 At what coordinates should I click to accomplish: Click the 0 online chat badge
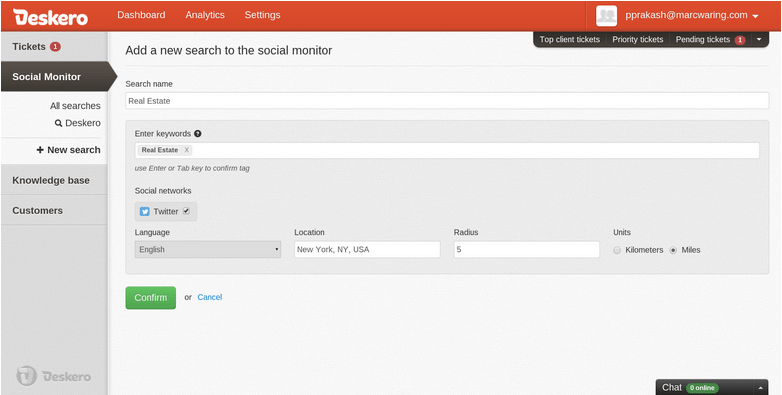click(702, 388)
